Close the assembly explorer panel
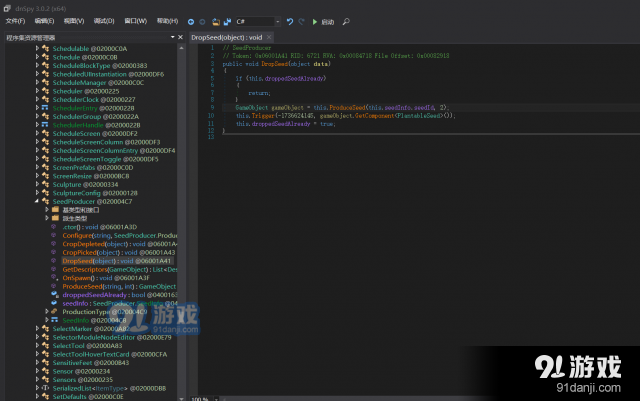Screen dimensions: 640x401 pyautogui.click(x=180, y=37)
